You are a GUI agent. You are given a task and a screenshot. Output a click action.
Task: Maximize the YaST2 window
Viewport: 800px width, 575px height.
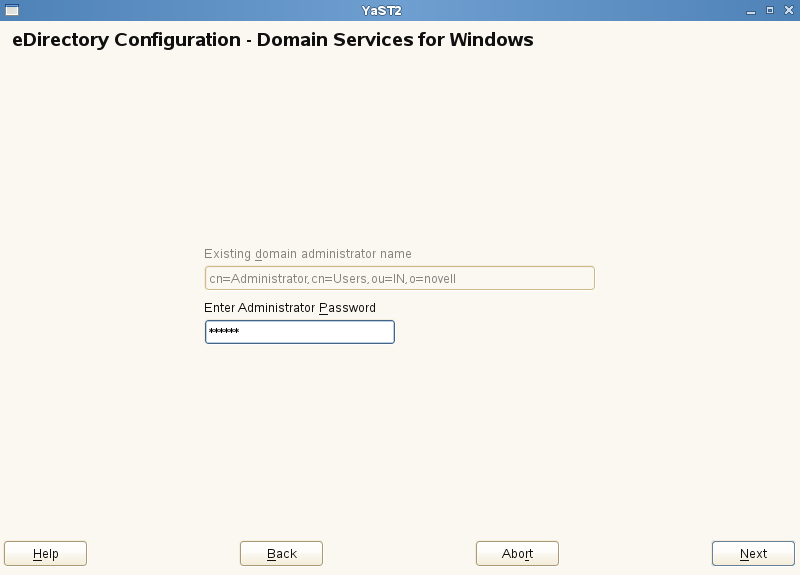[x=769, y=9]
